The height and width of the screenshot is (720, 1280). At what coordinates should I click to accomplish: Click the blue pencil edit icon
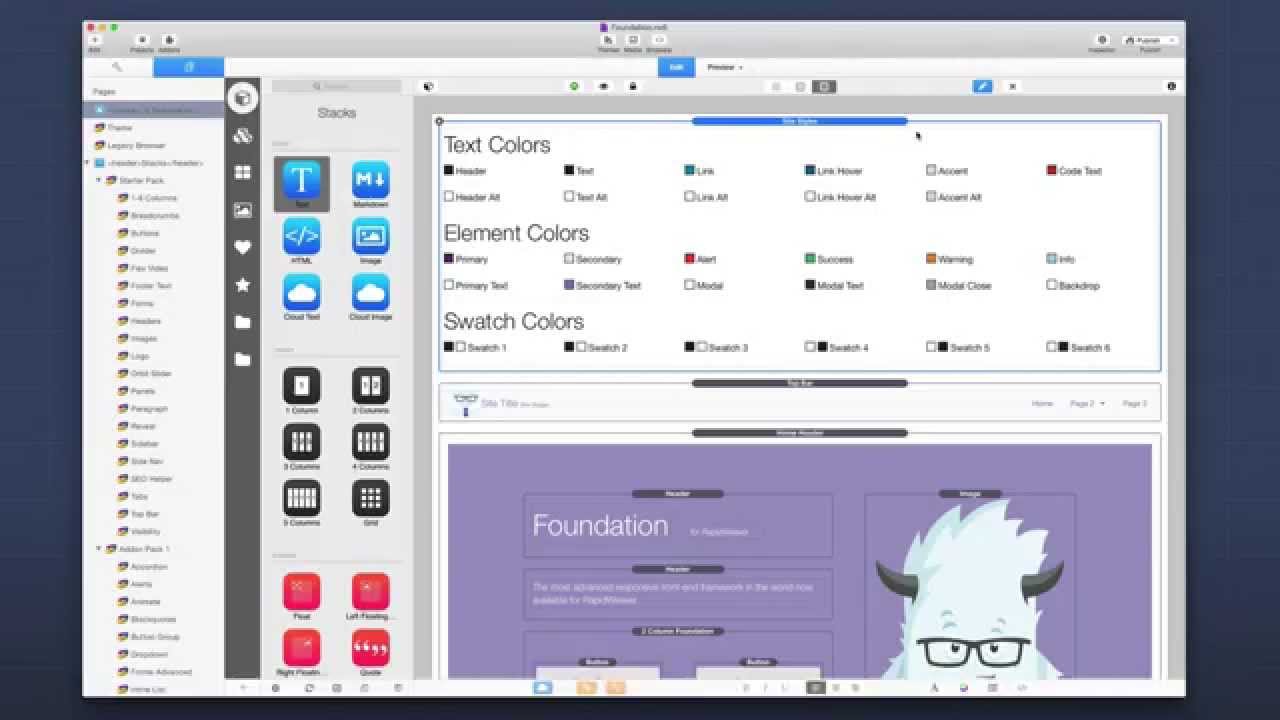click(982, 86)
